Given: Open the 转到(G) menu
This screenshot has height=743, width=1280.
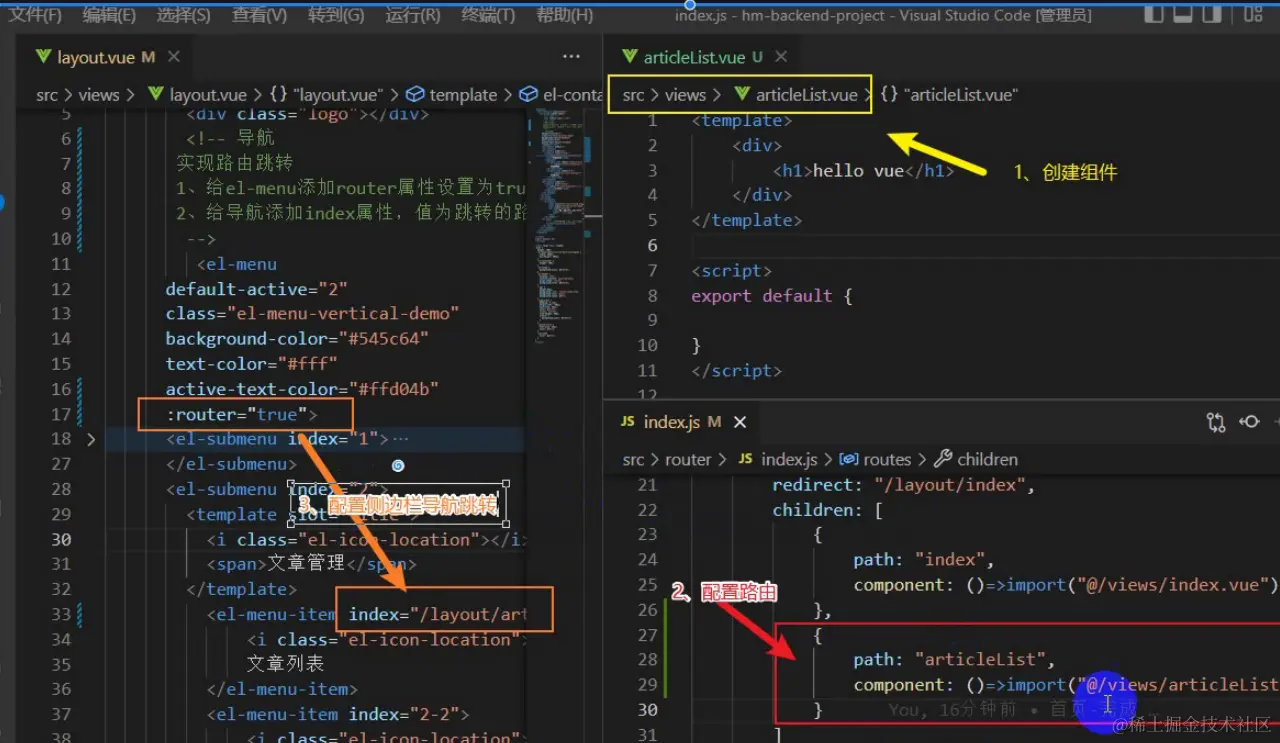Looking at the screenshot, I should click(x=336, y=15).
